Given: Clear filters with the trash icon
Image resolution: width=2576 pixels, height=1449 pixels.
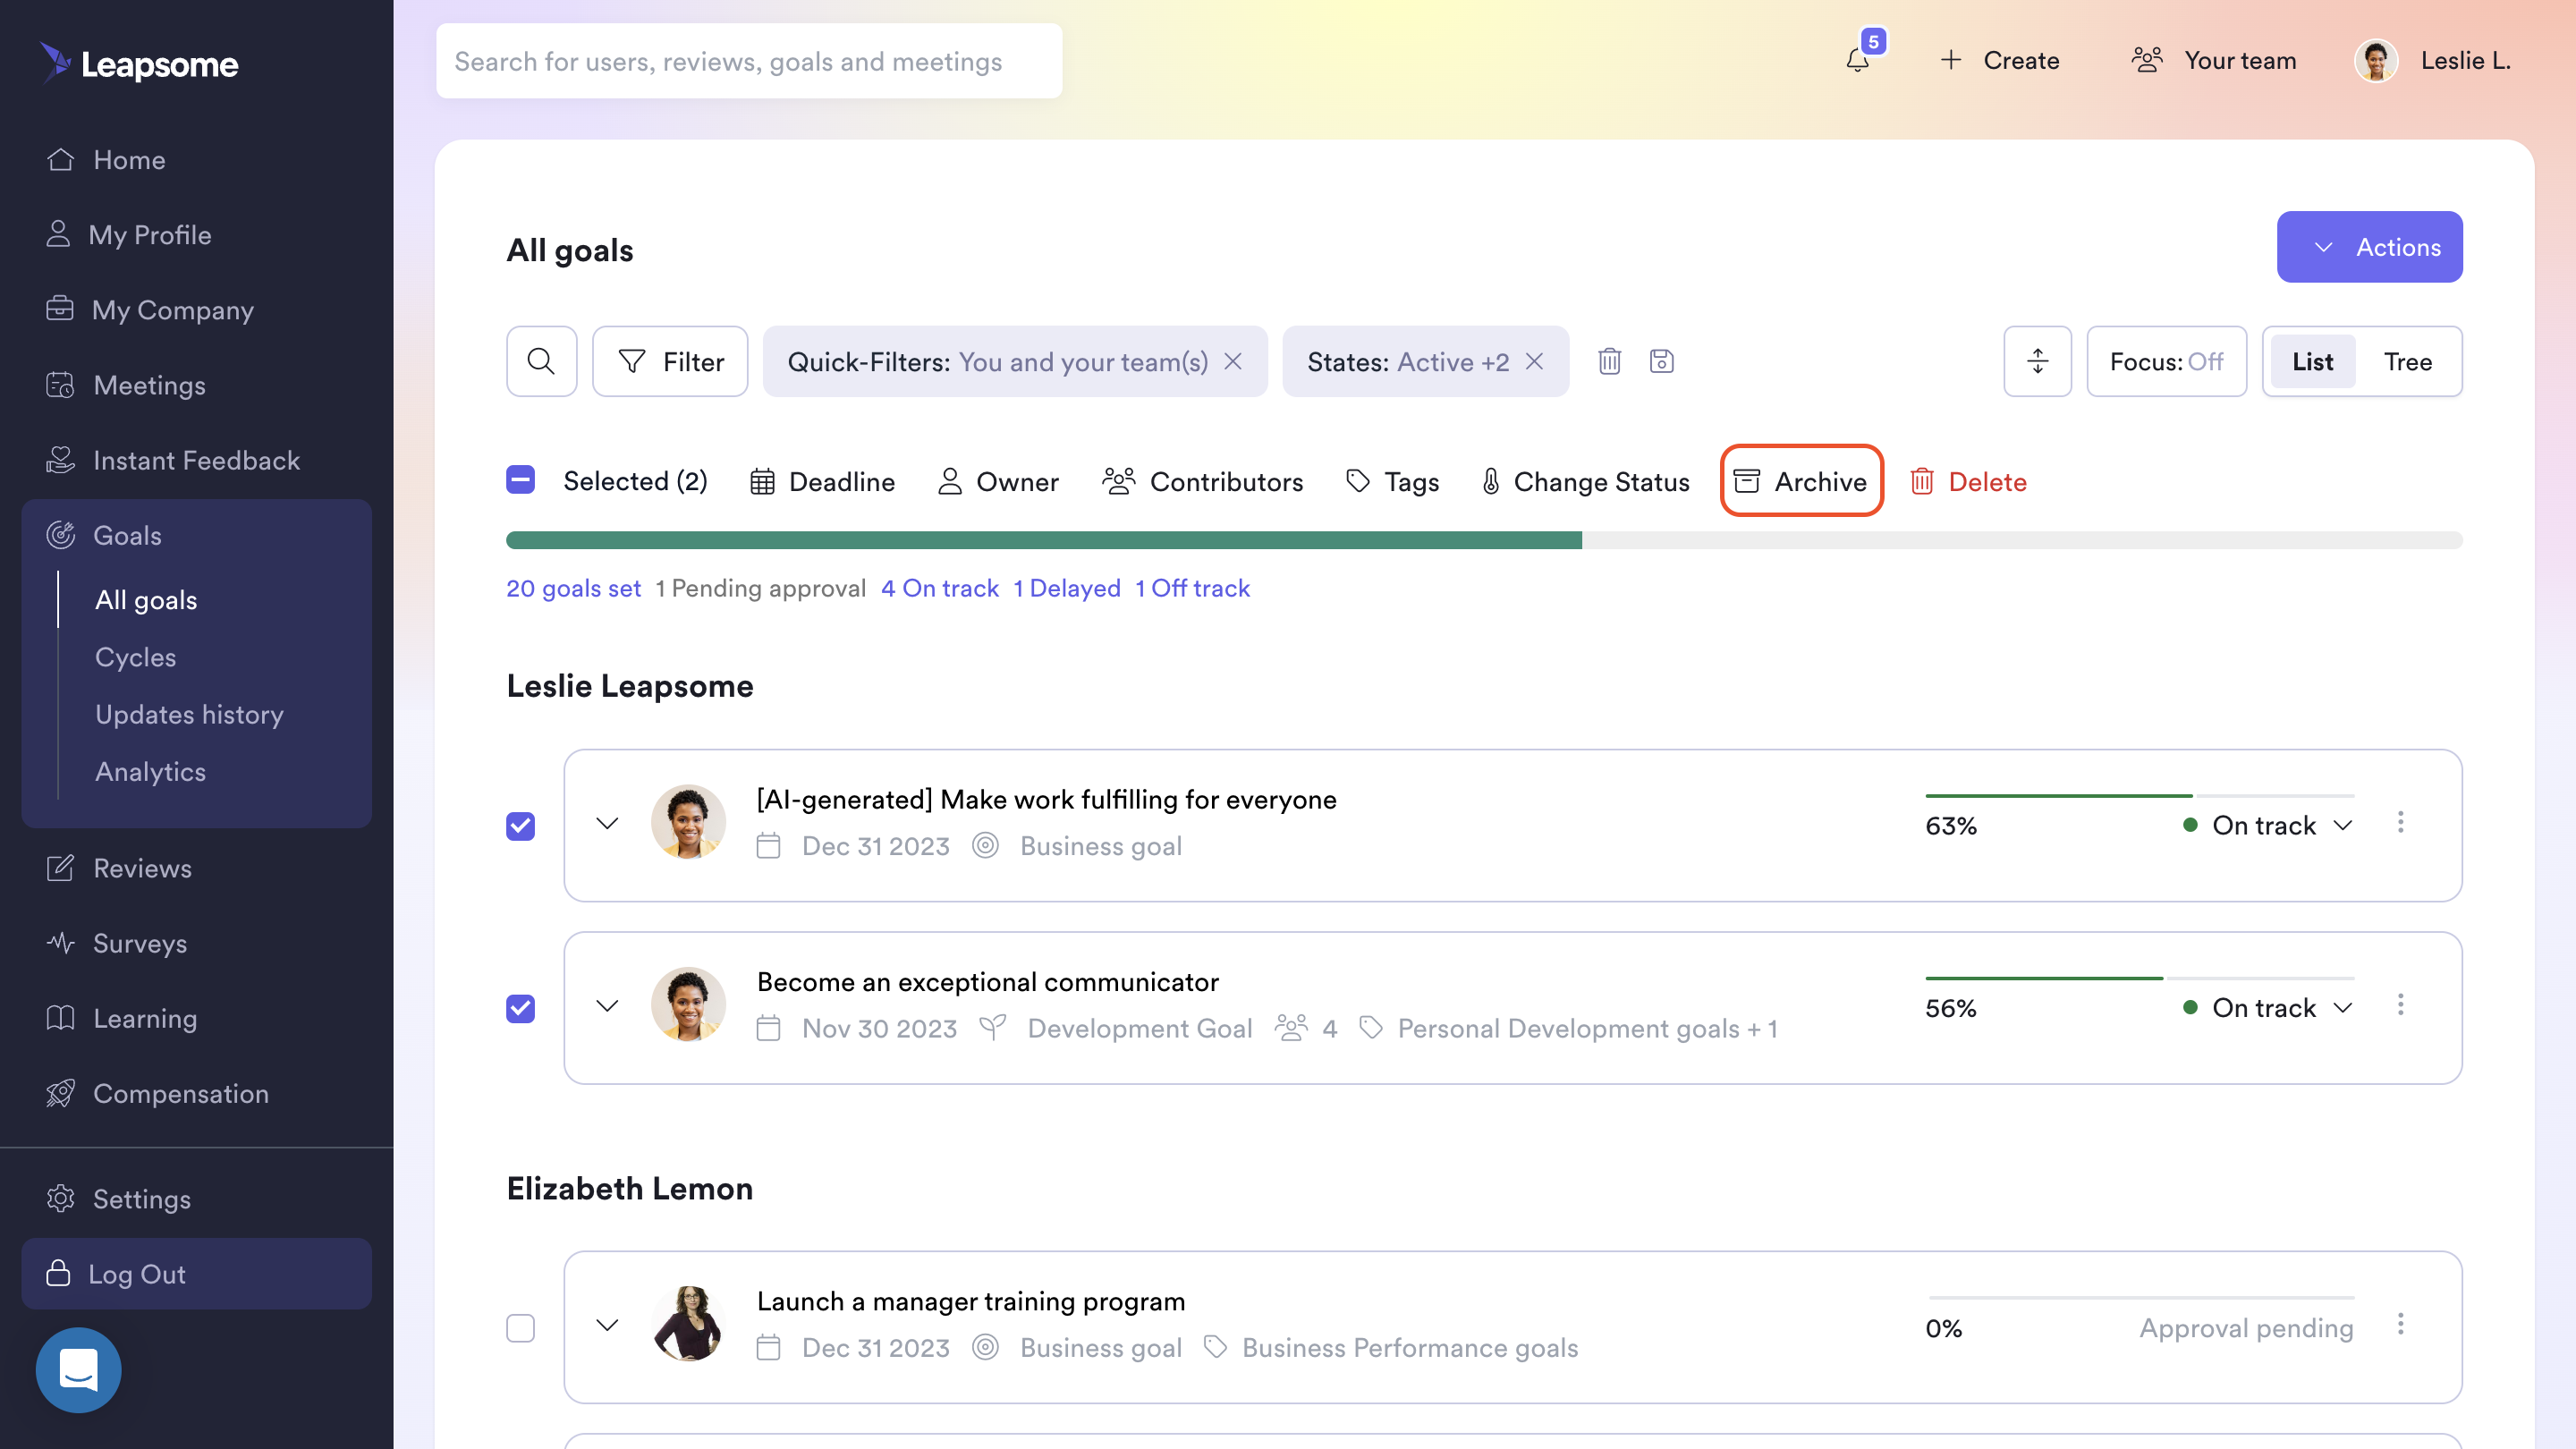Looking at the screenshot, I should point(1609,361).
